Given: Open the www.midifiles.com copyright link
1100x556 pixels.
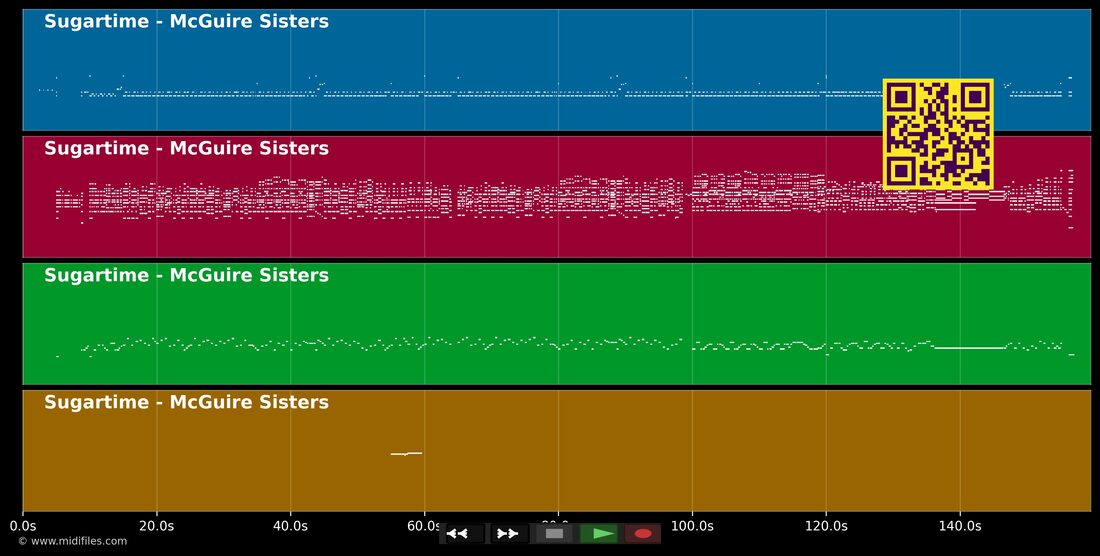Looking at the screenshot, I should click(x=73, y=541).
